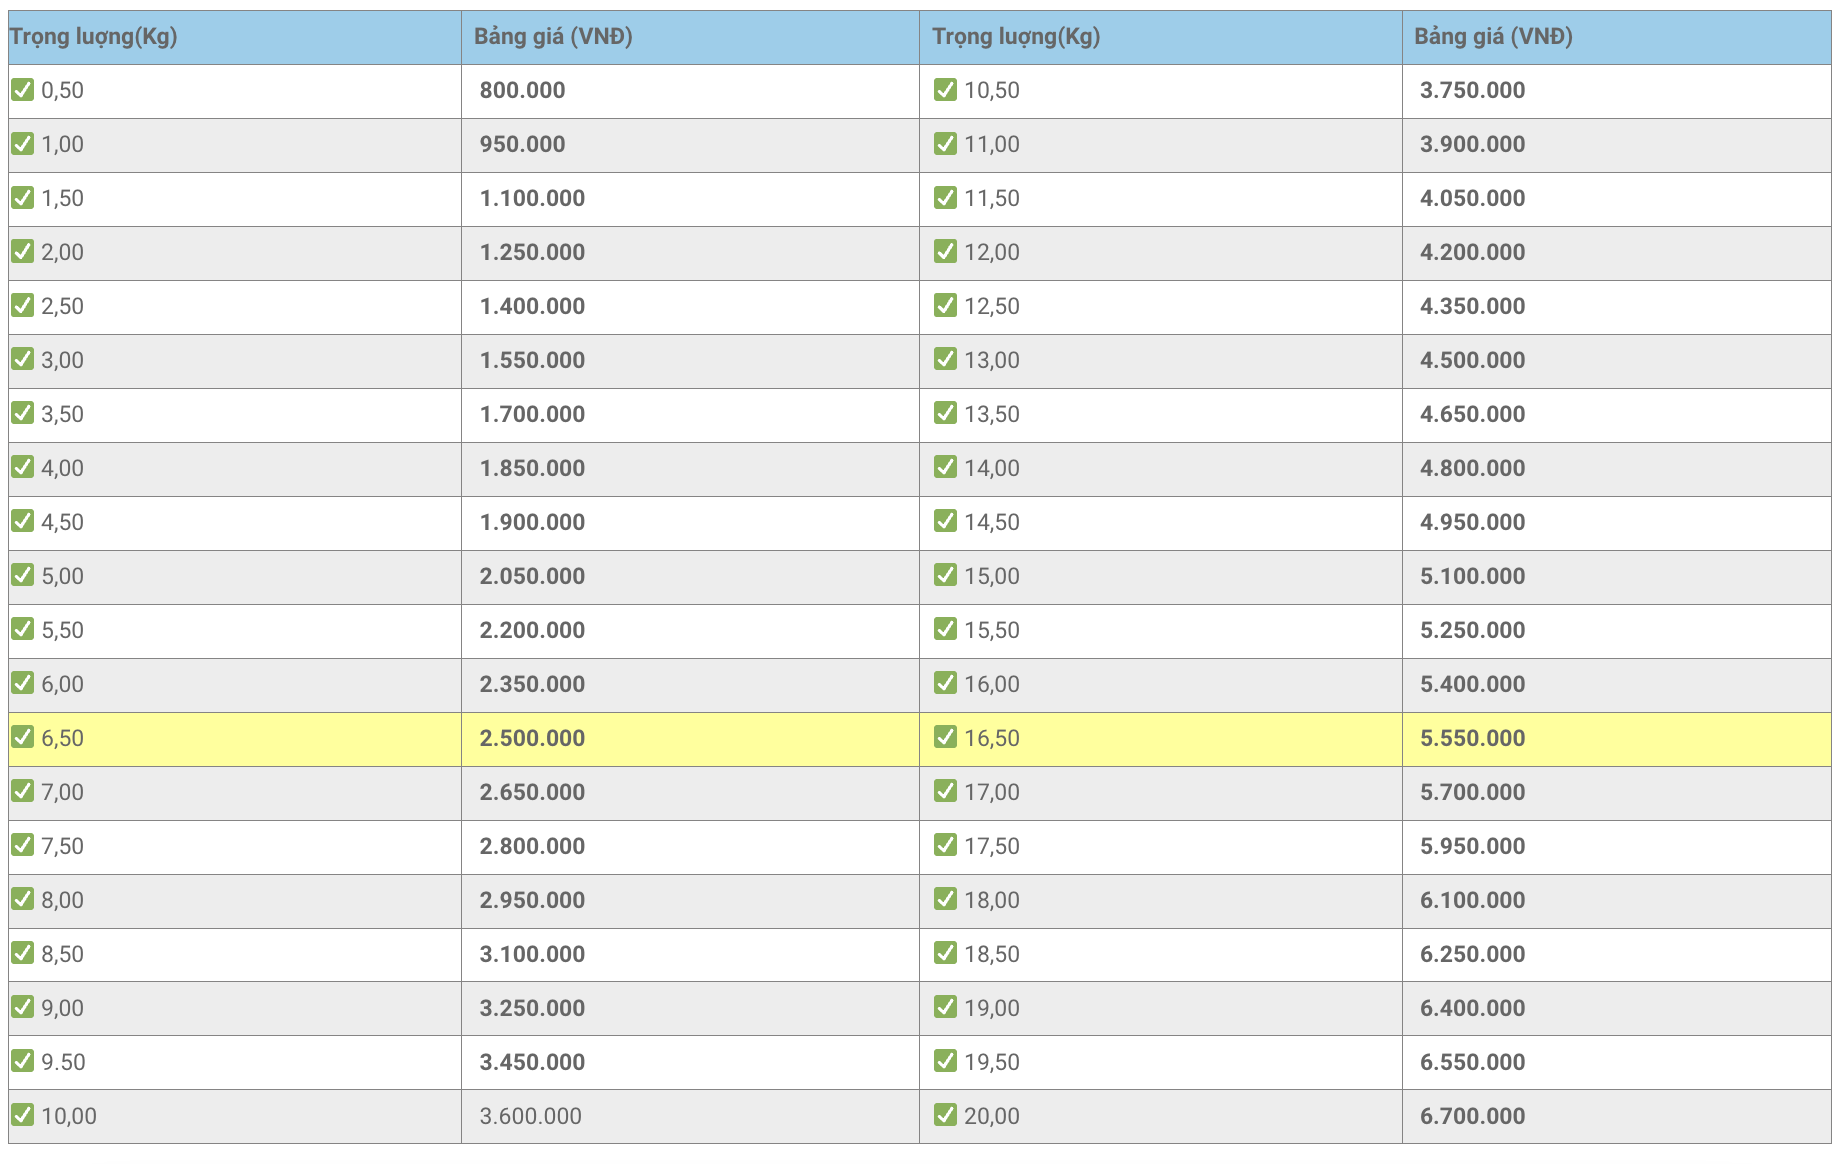1842x1164 pixels.
Task: Click the green checkmark next to 10,50
Action: point(945,90)
